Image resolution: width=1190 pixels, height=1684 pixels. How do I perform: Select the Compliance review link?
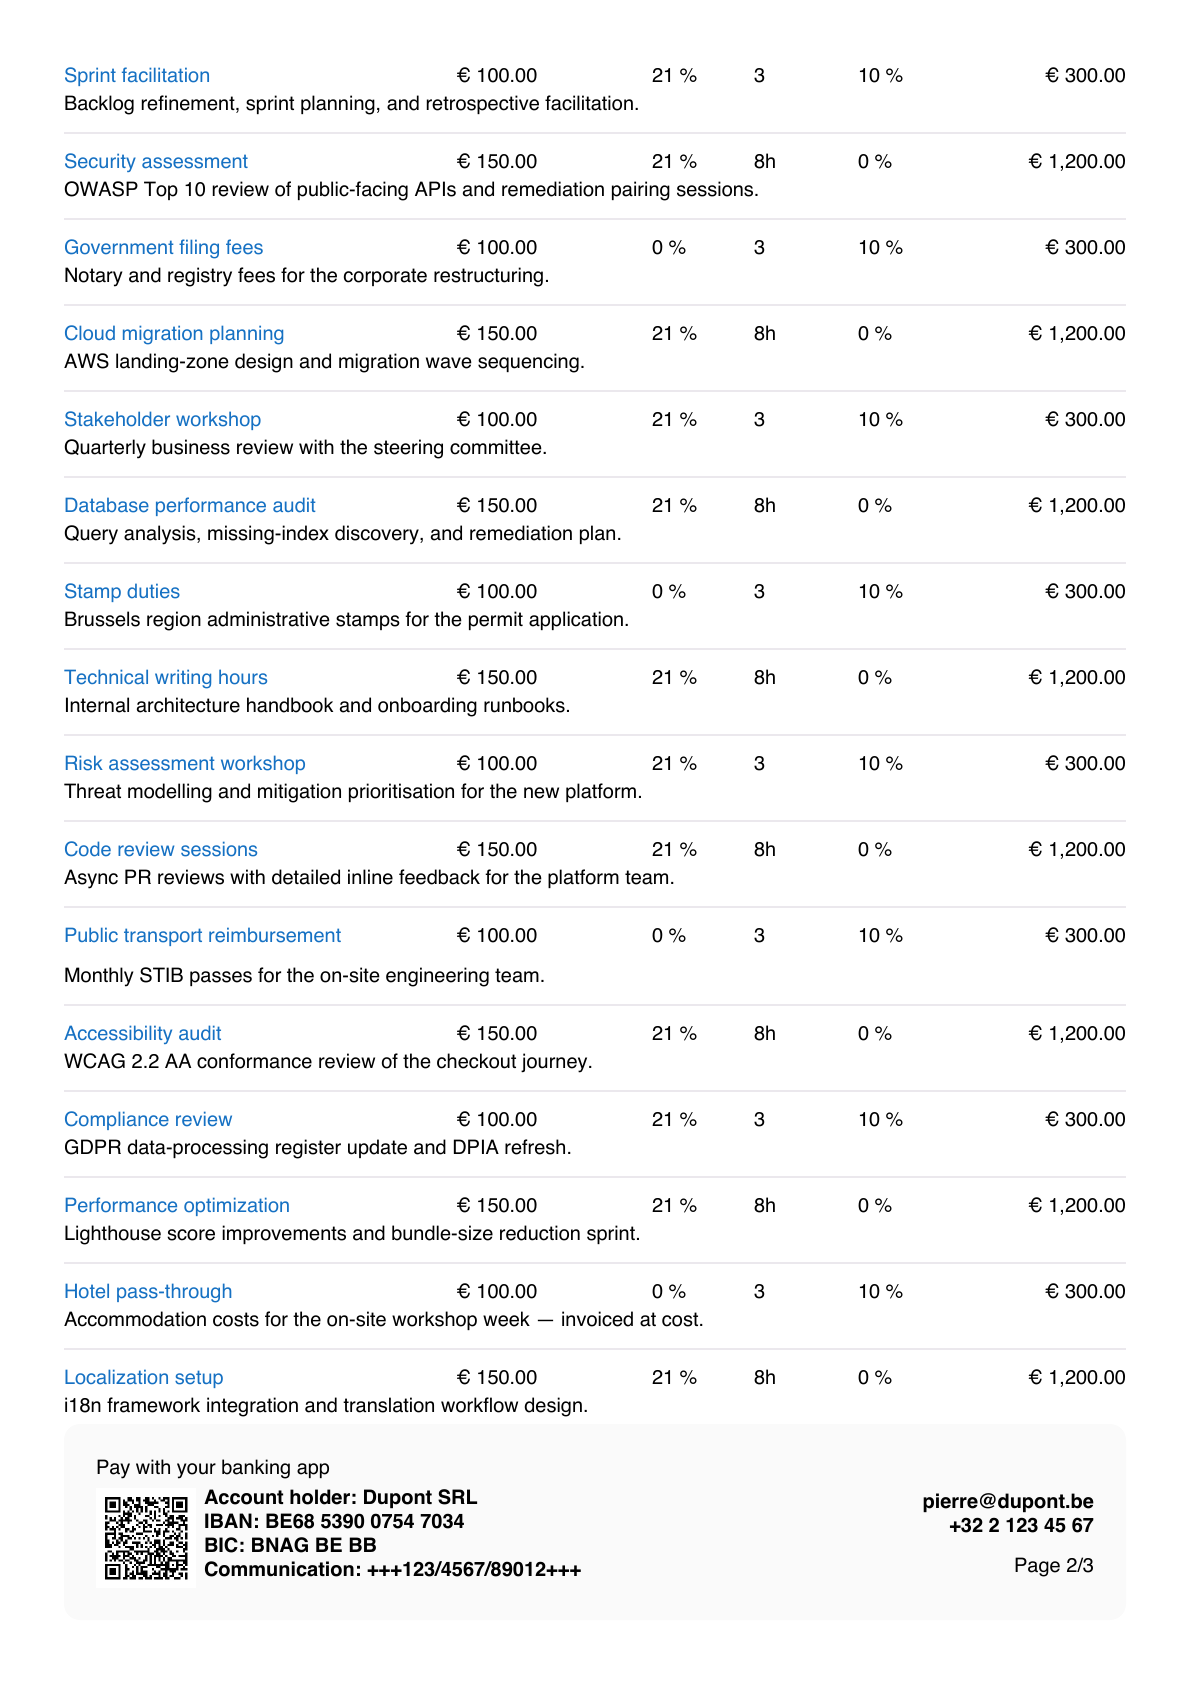point(148,1119)
